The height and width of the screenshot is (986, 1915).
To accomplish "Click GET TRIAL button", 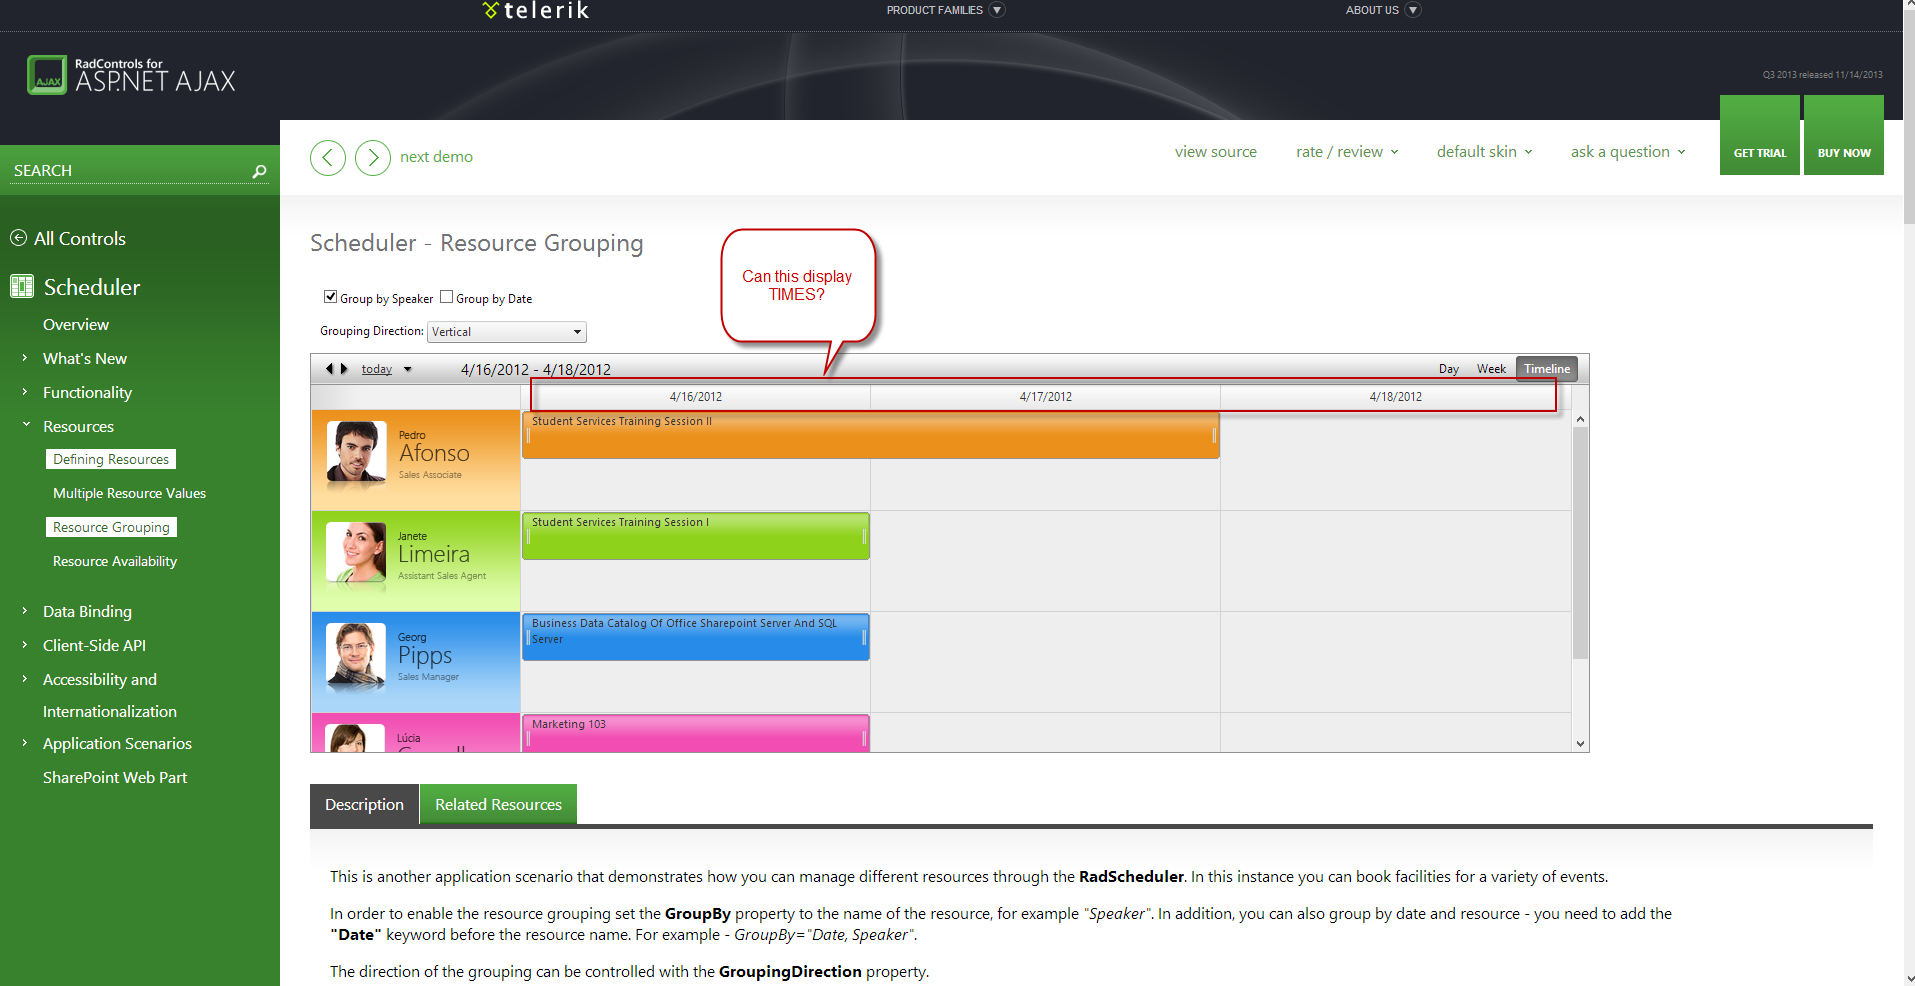I will coord(1760,135).
